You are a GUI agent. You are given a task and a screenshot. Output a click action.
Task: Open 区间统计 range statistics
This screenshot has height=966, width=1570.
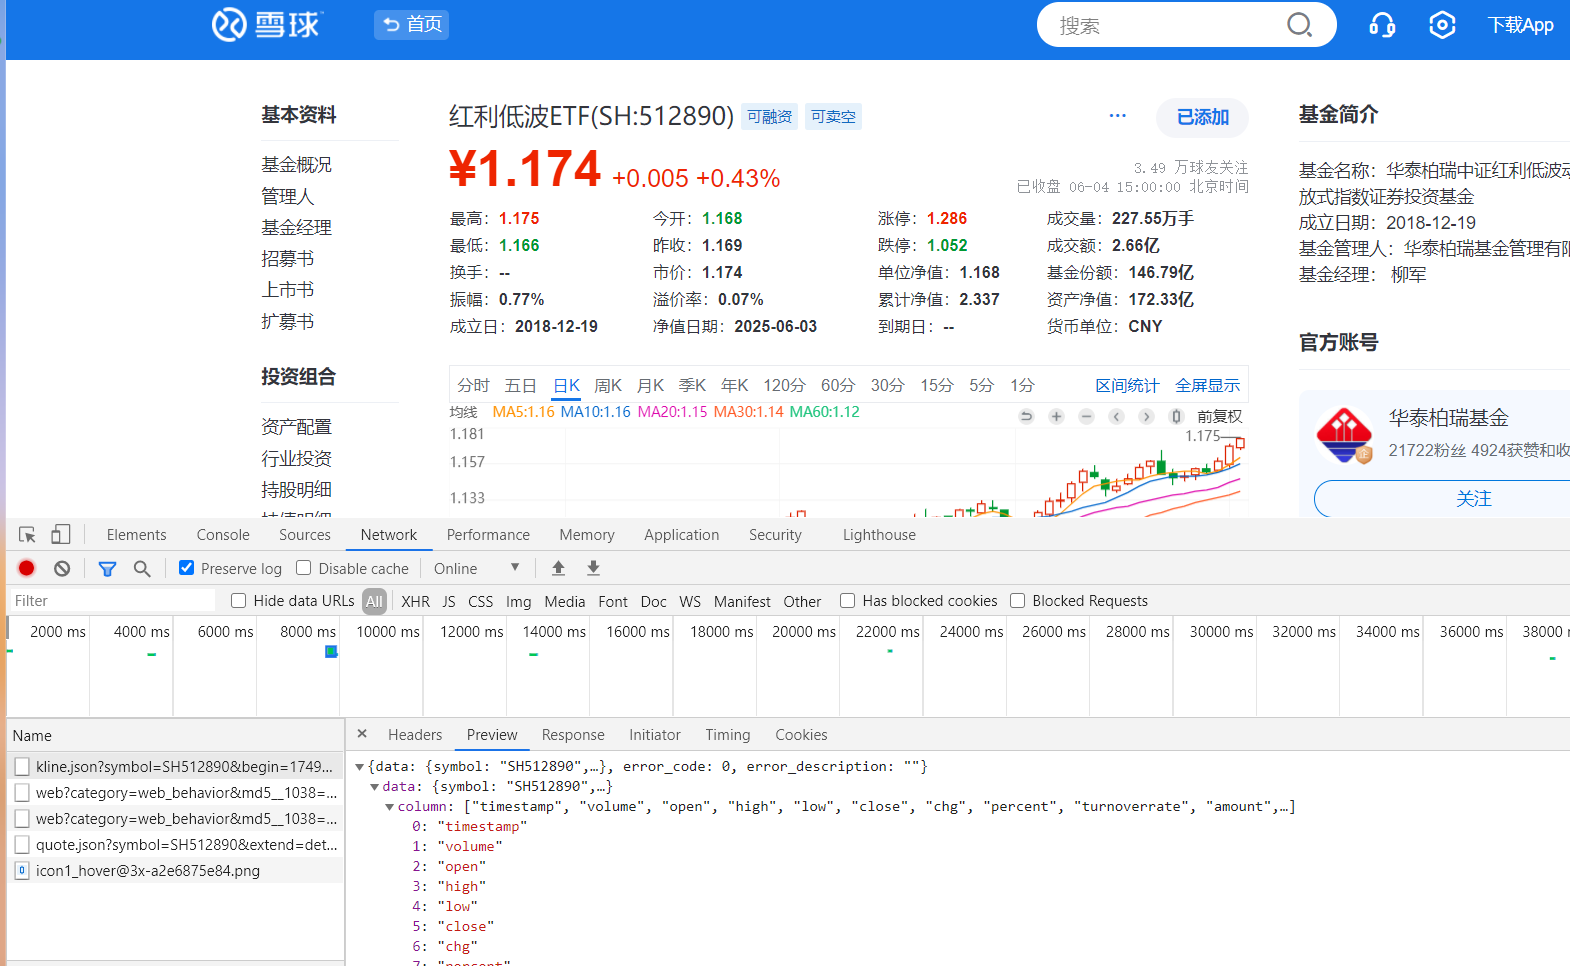tap(1127, 386)
